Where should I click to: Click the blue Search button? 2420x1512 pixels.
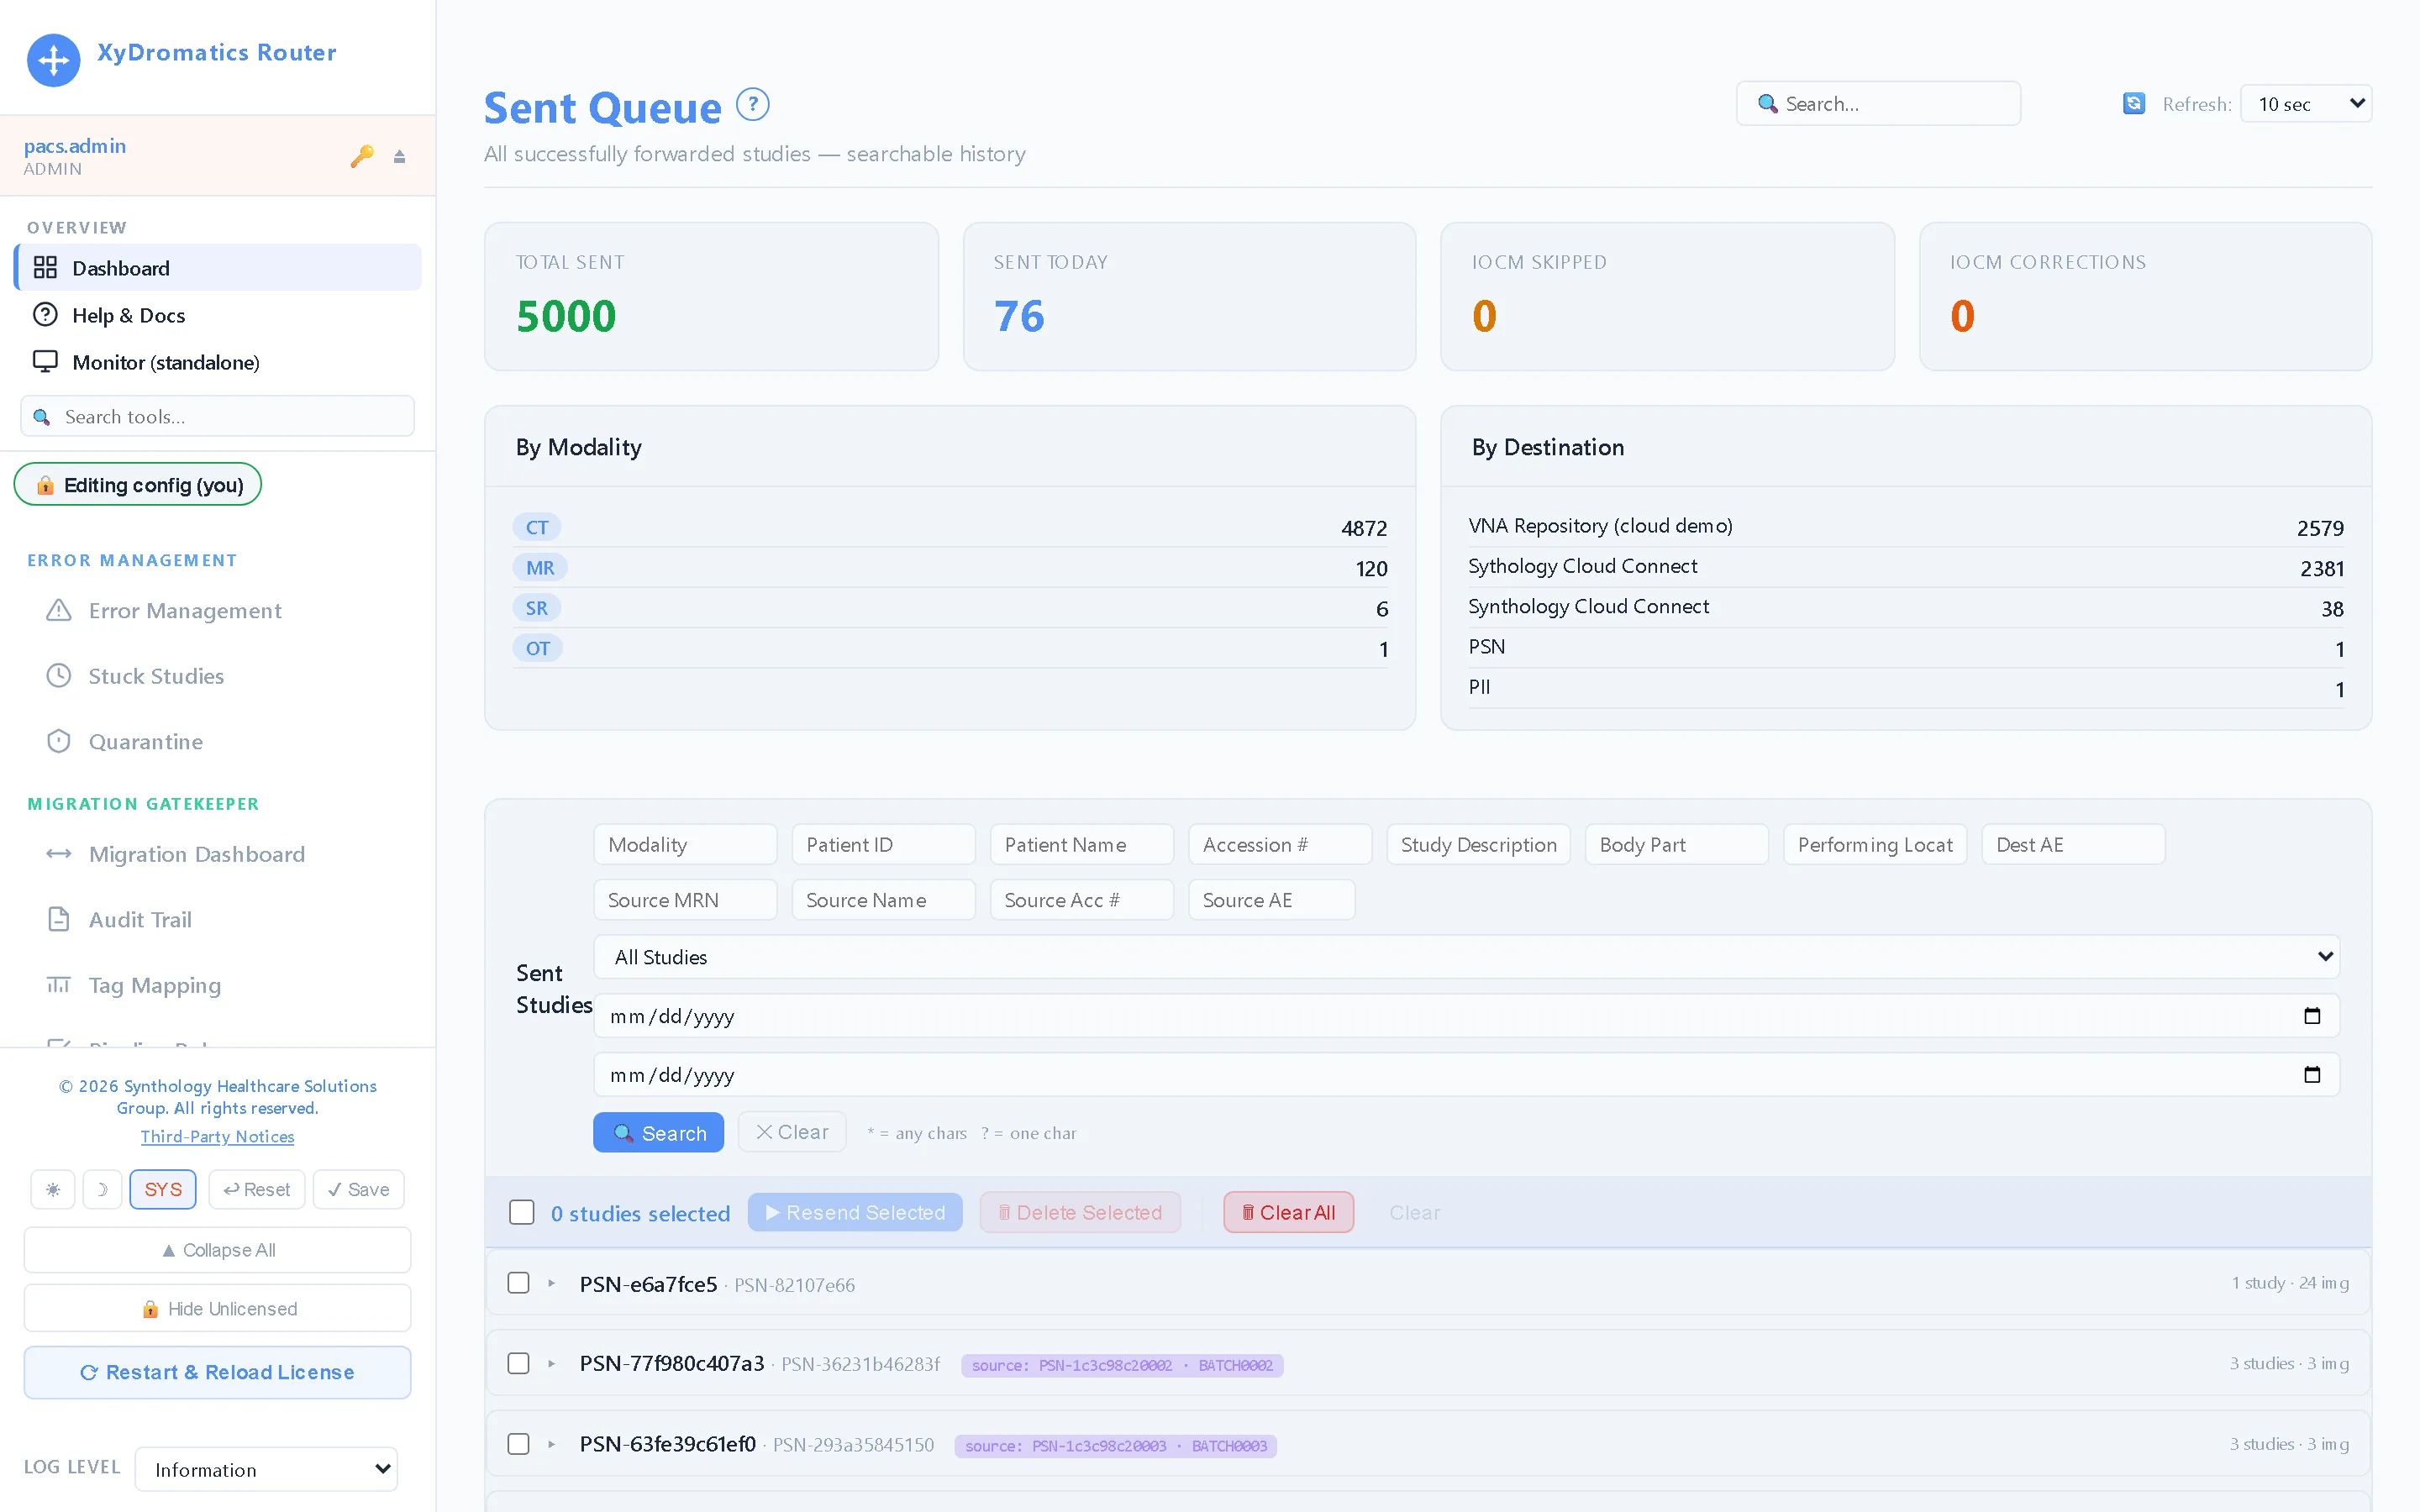[658, 1132]
